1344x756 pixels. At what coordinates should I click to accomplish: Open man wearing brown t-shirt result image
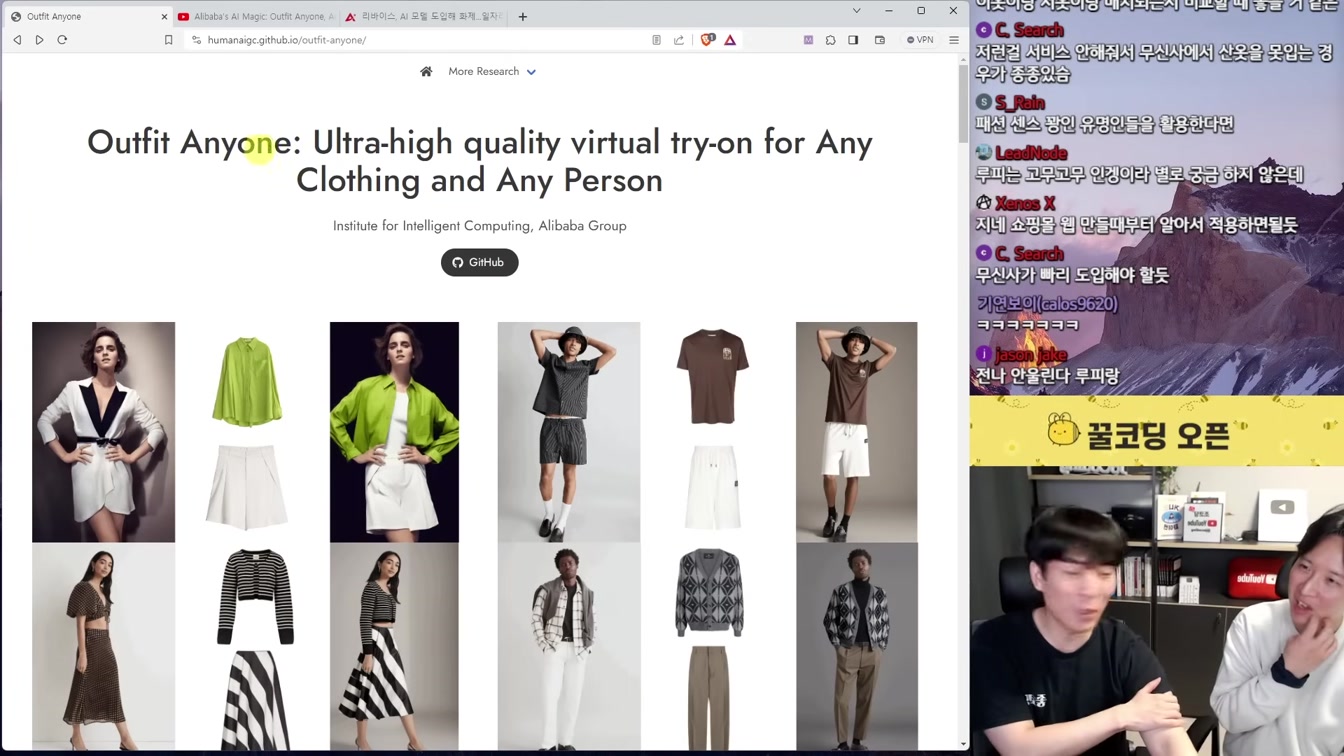pos(856,432)
